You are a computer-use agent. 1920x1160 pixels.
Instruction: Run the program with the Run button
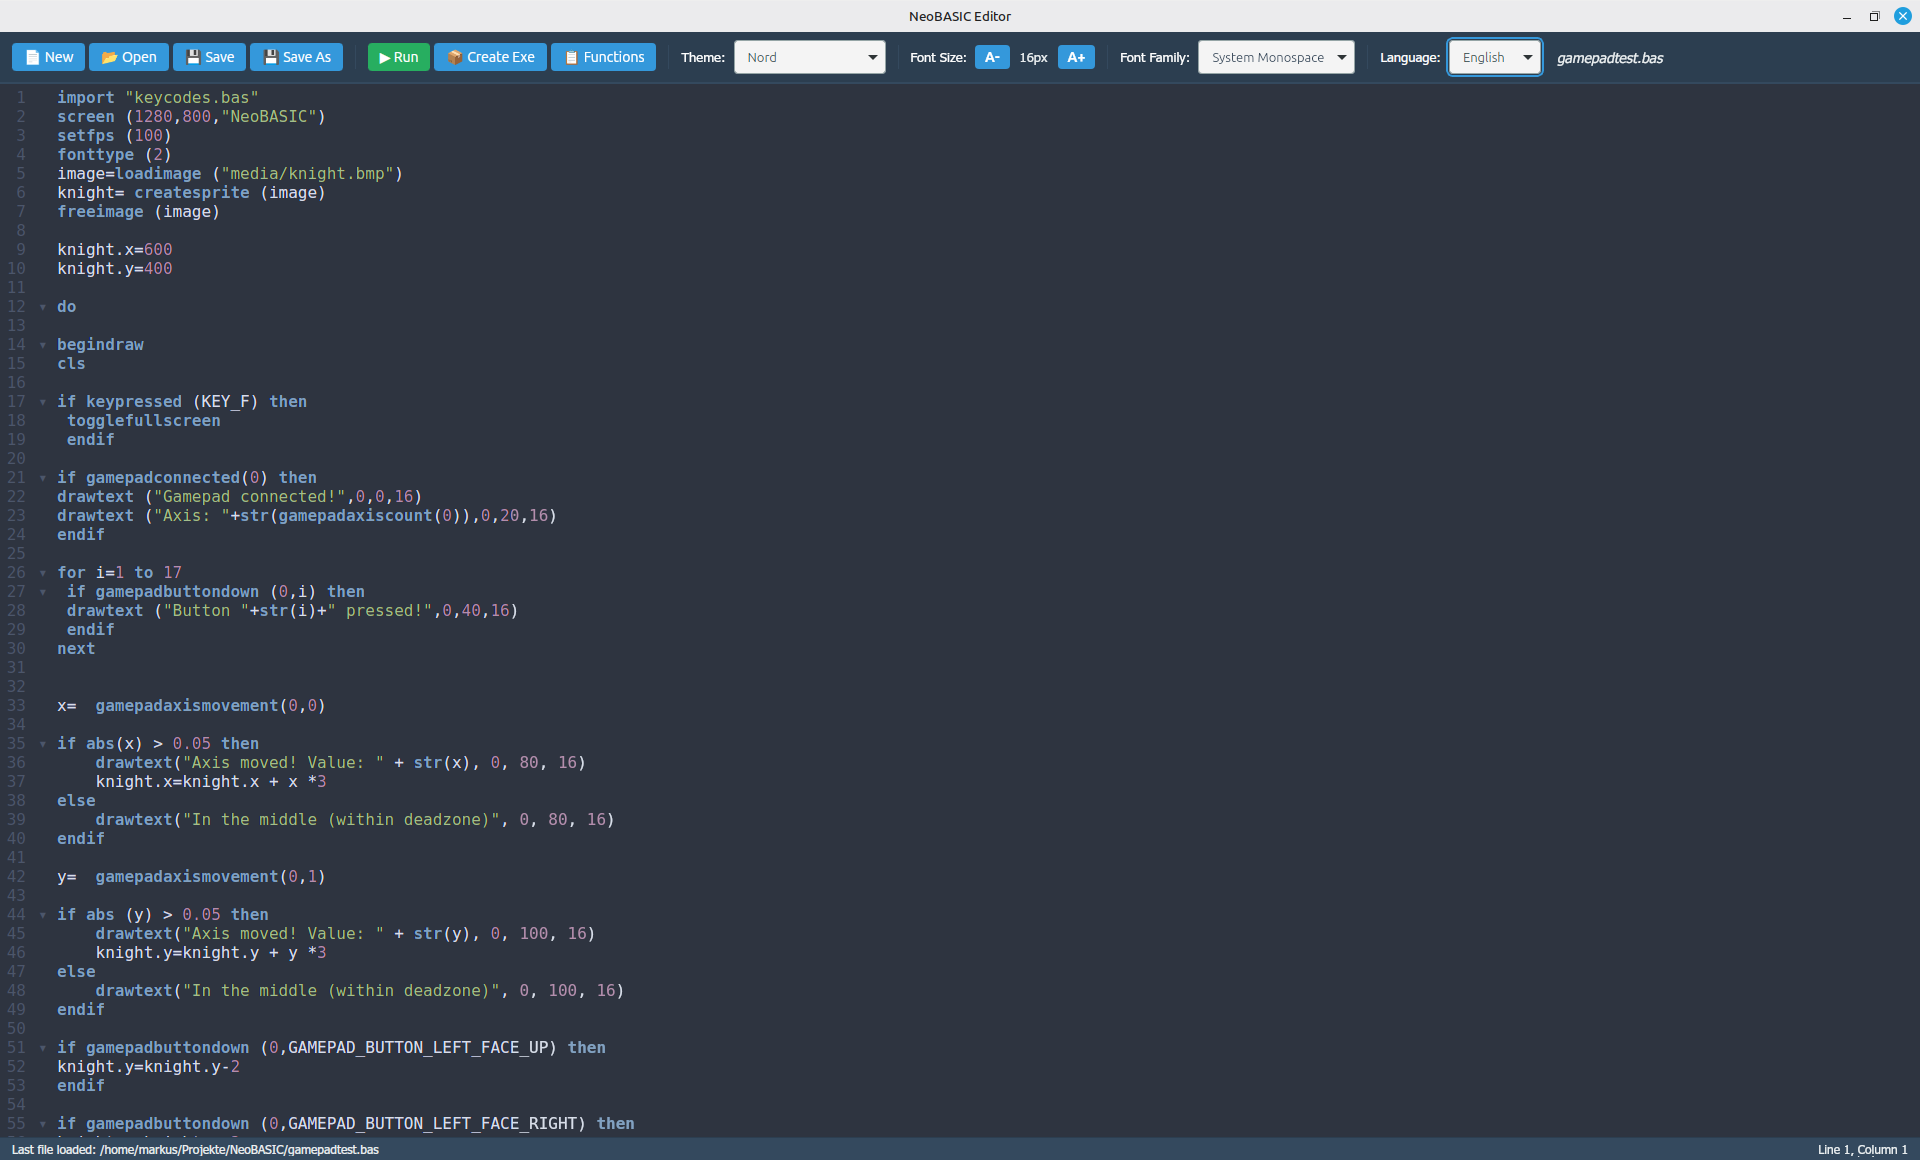398,57
